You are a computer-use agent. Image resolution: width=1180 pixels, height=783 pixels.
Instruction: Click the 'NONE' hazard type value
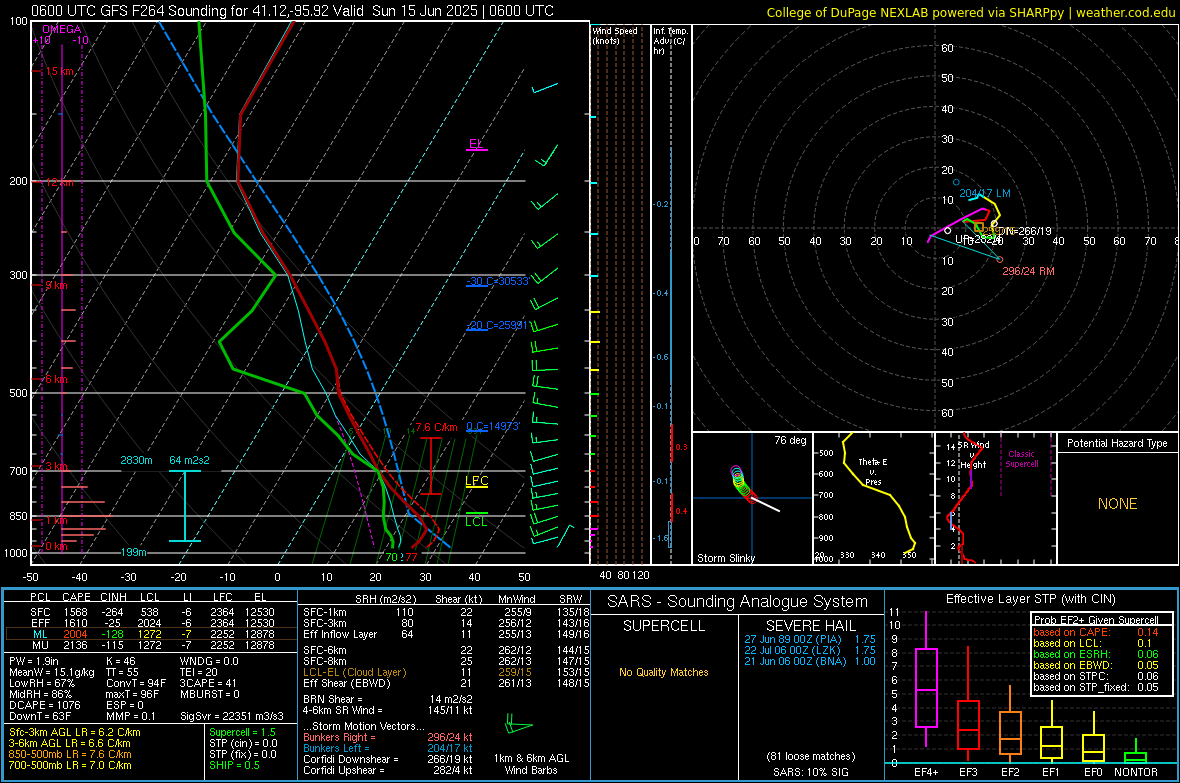coord(1118,504)
